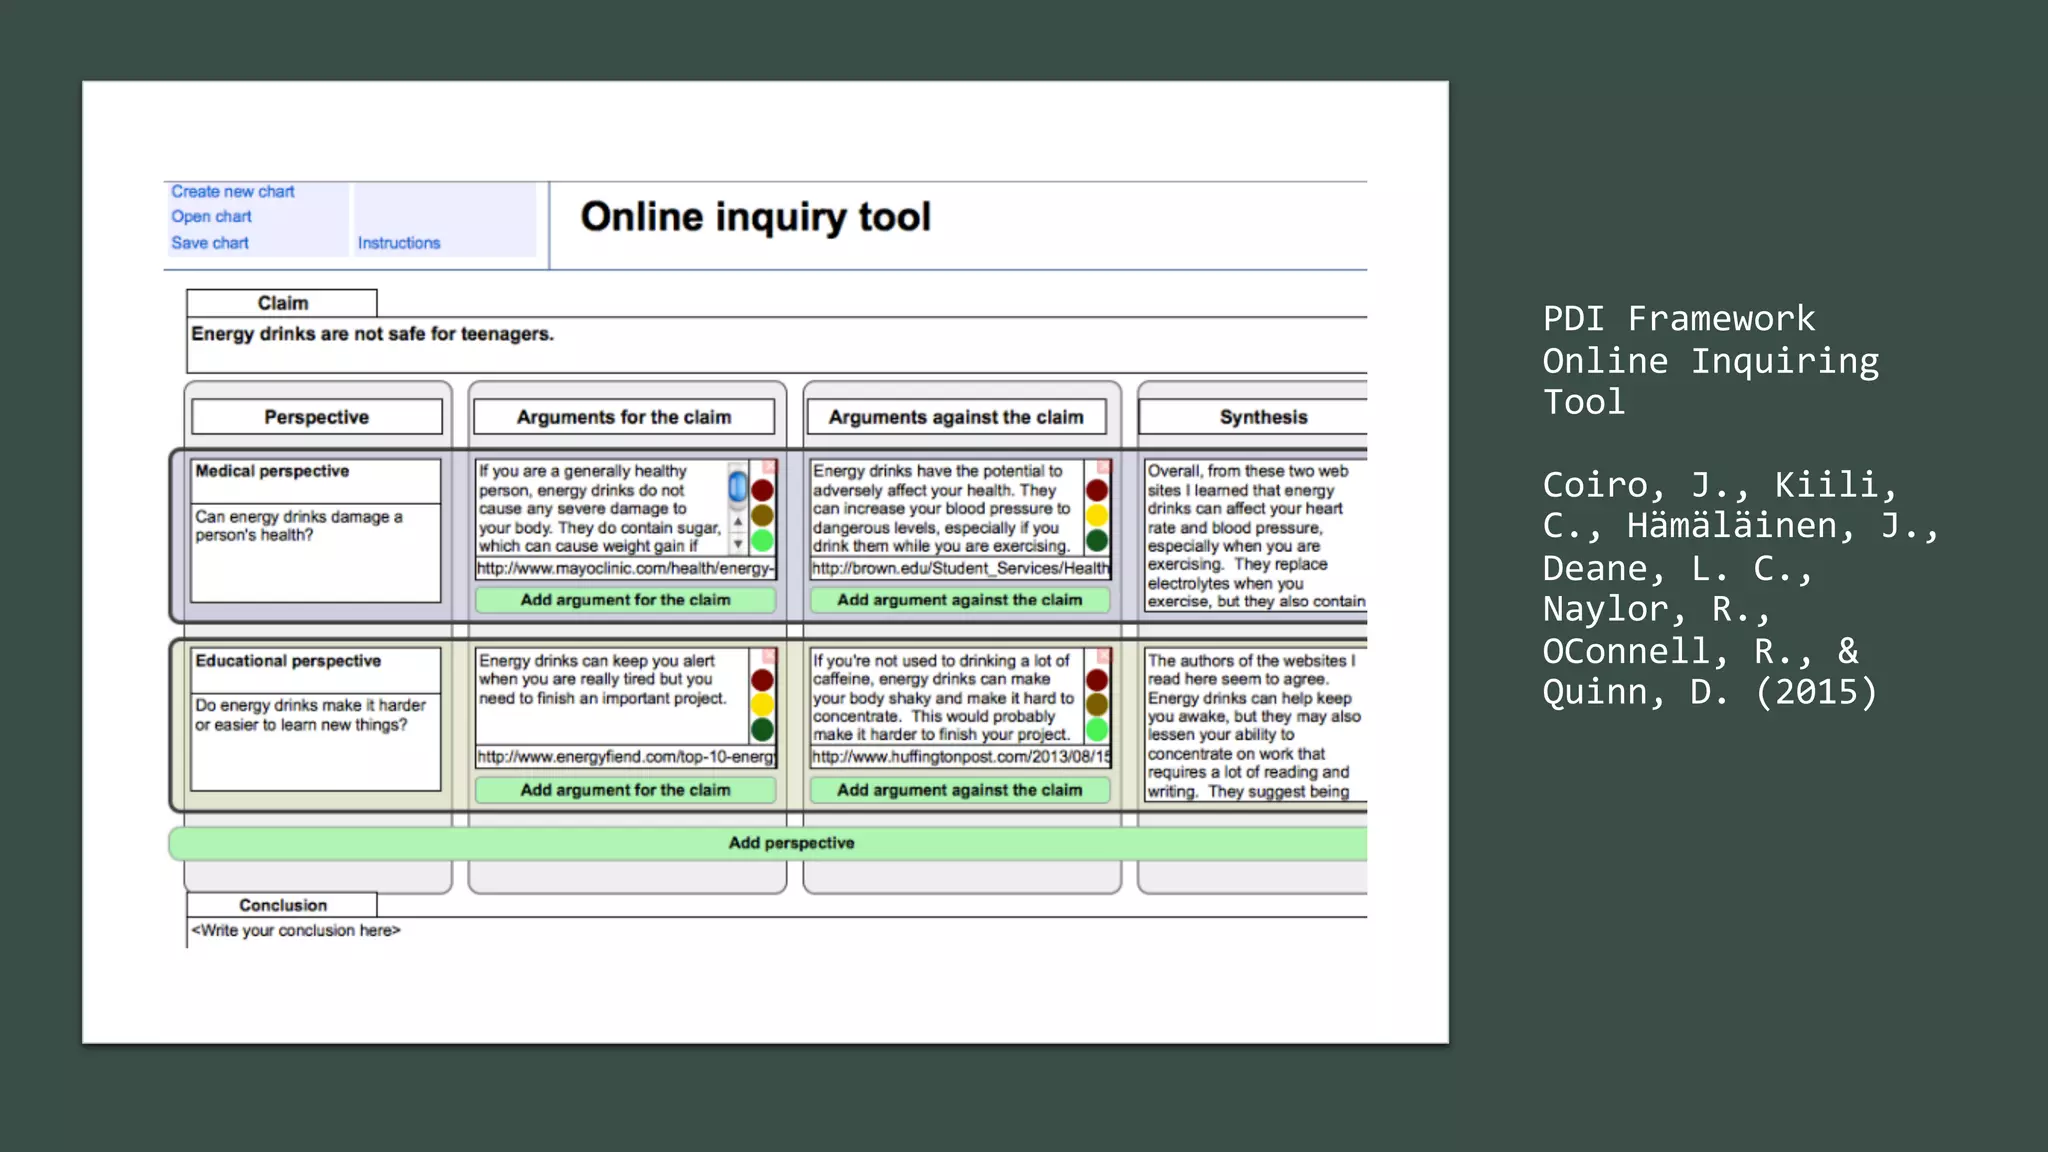Delete the Mayo Clinic argument with its X icon
Viewport: 2048px width, 1152px height.
[x=769, y=467]
